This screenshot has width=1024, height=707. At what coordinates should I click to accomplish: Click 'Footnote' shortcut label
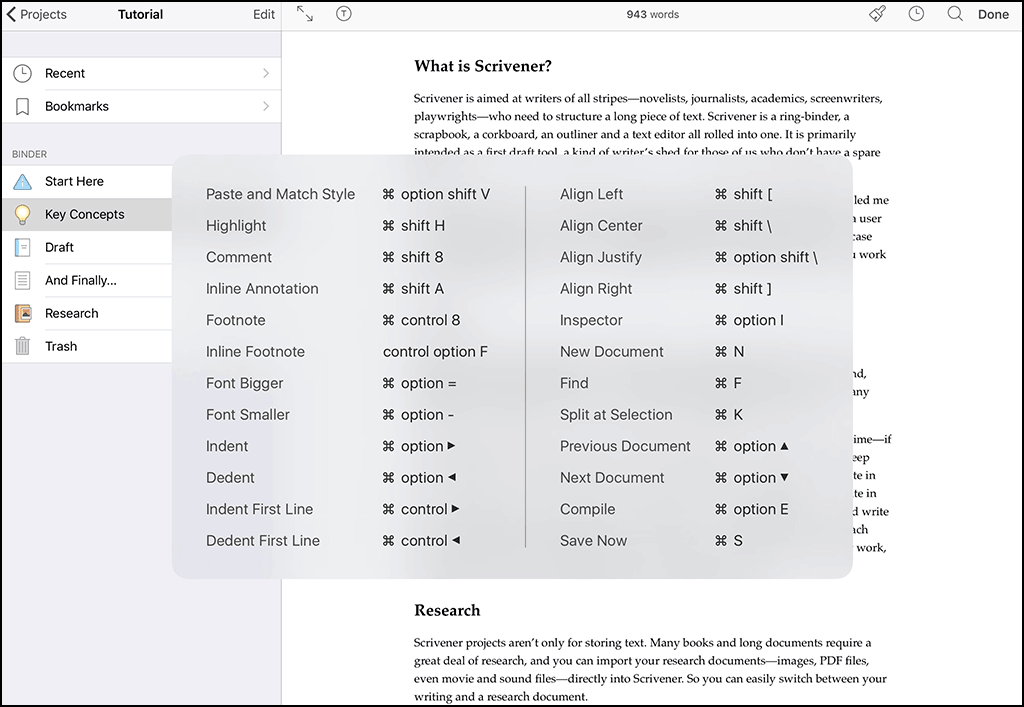coord(236,320)
